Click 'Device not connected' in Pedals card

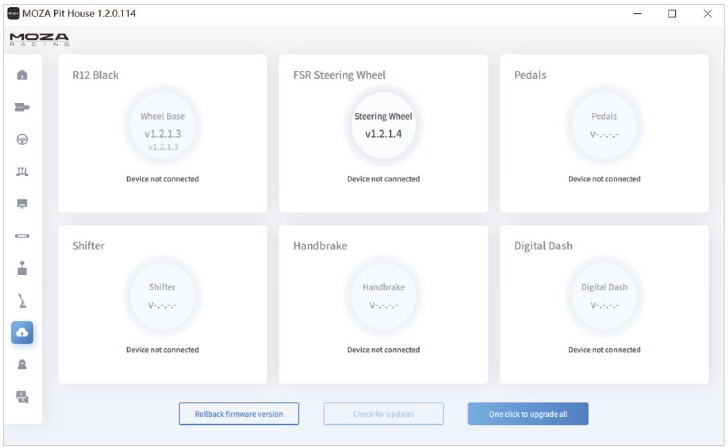coord(604,179)
